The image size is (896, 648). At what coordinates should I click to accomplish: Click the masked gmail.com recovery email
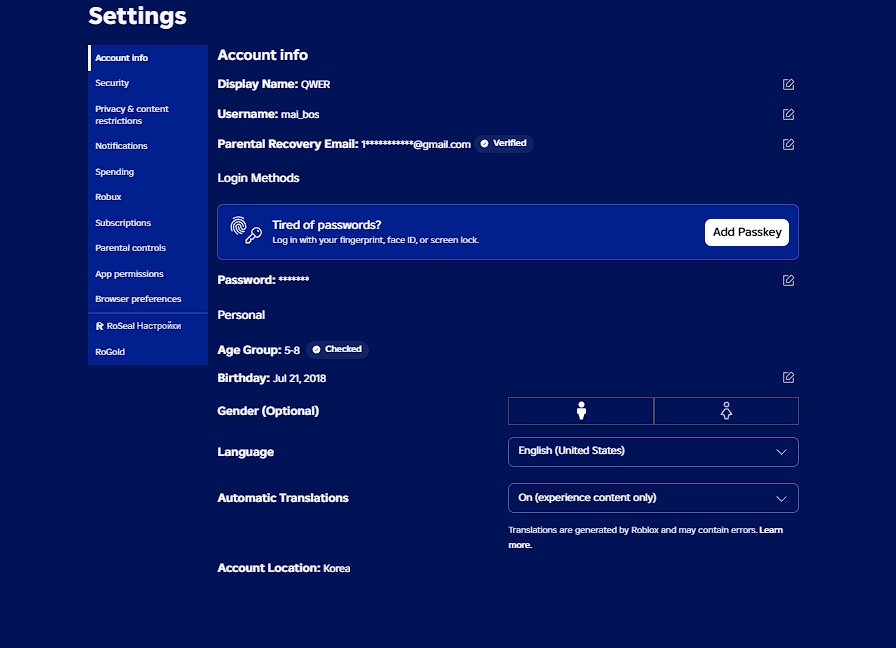coord(416,144)
